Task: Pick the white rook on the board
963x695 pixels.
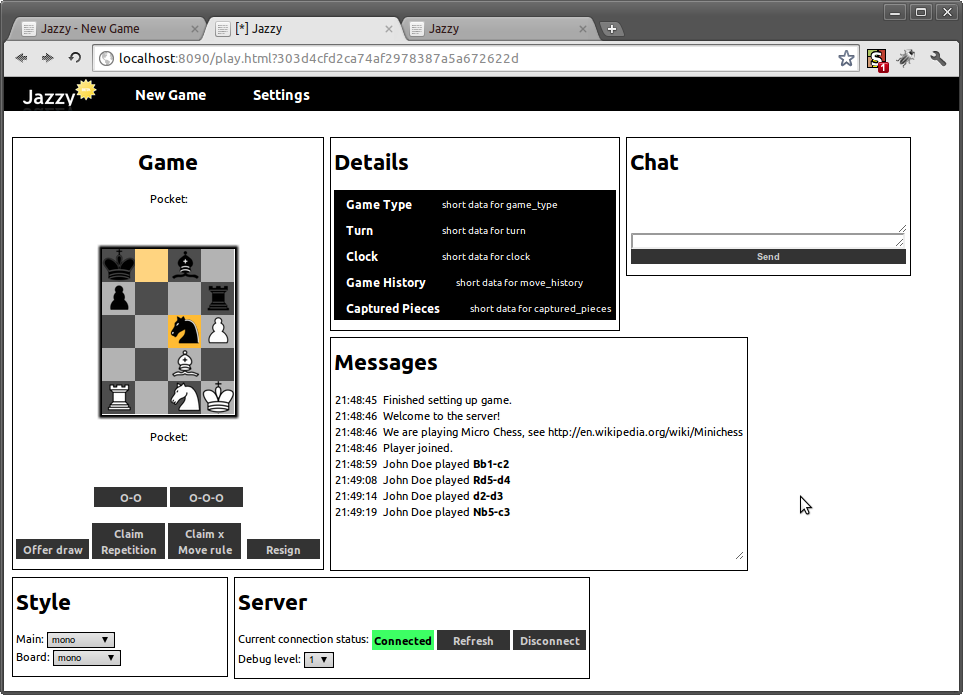Action: (119, 397)
